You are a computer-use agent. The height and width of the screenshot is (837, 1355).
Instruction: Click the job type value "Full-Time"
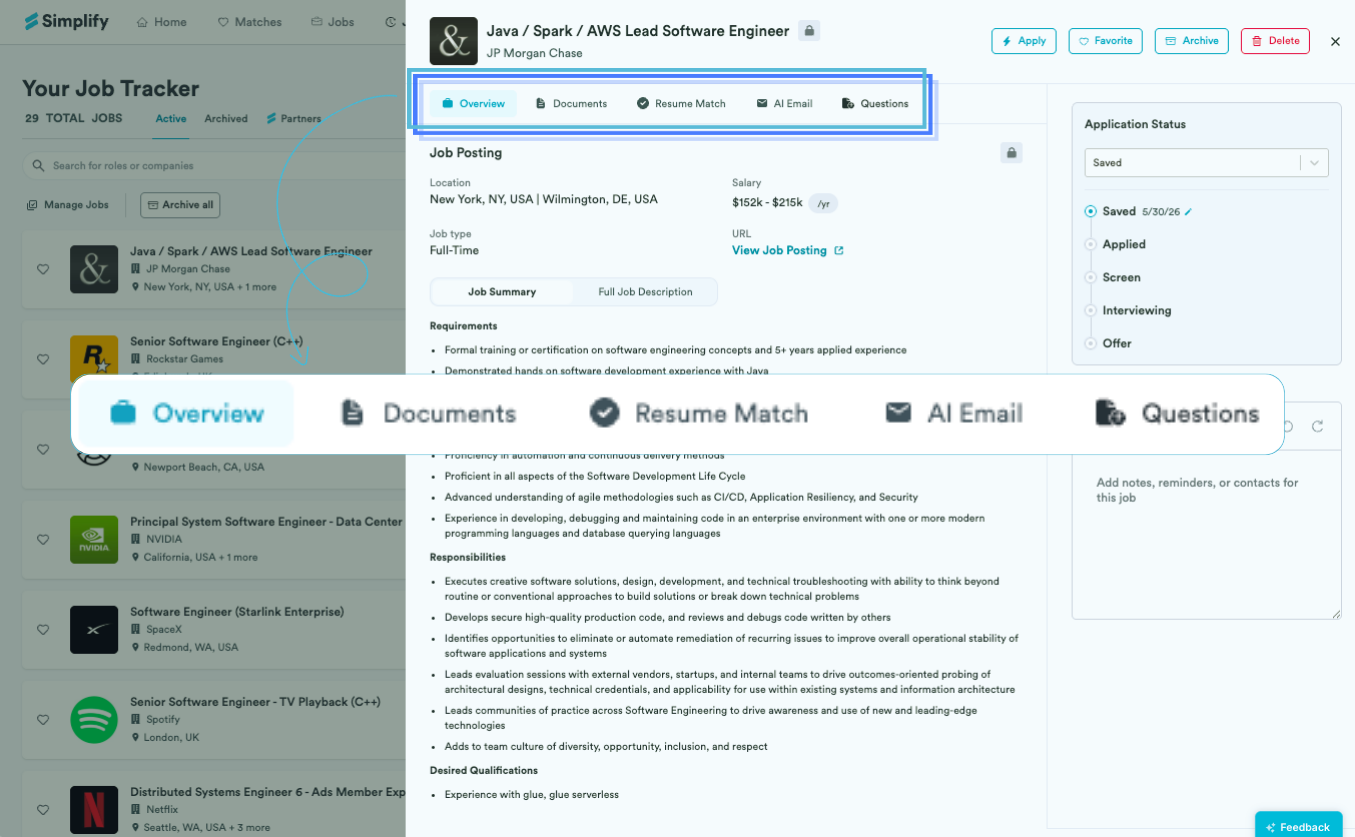pyautogui.click(x=454, y=251)
